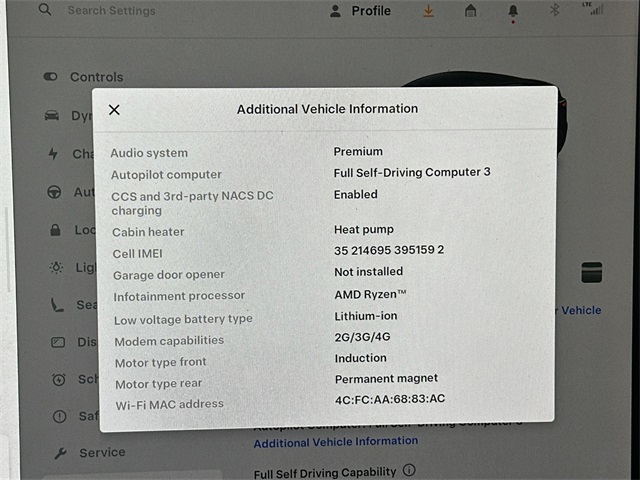Open the Profile menu

tap(360, 11)
